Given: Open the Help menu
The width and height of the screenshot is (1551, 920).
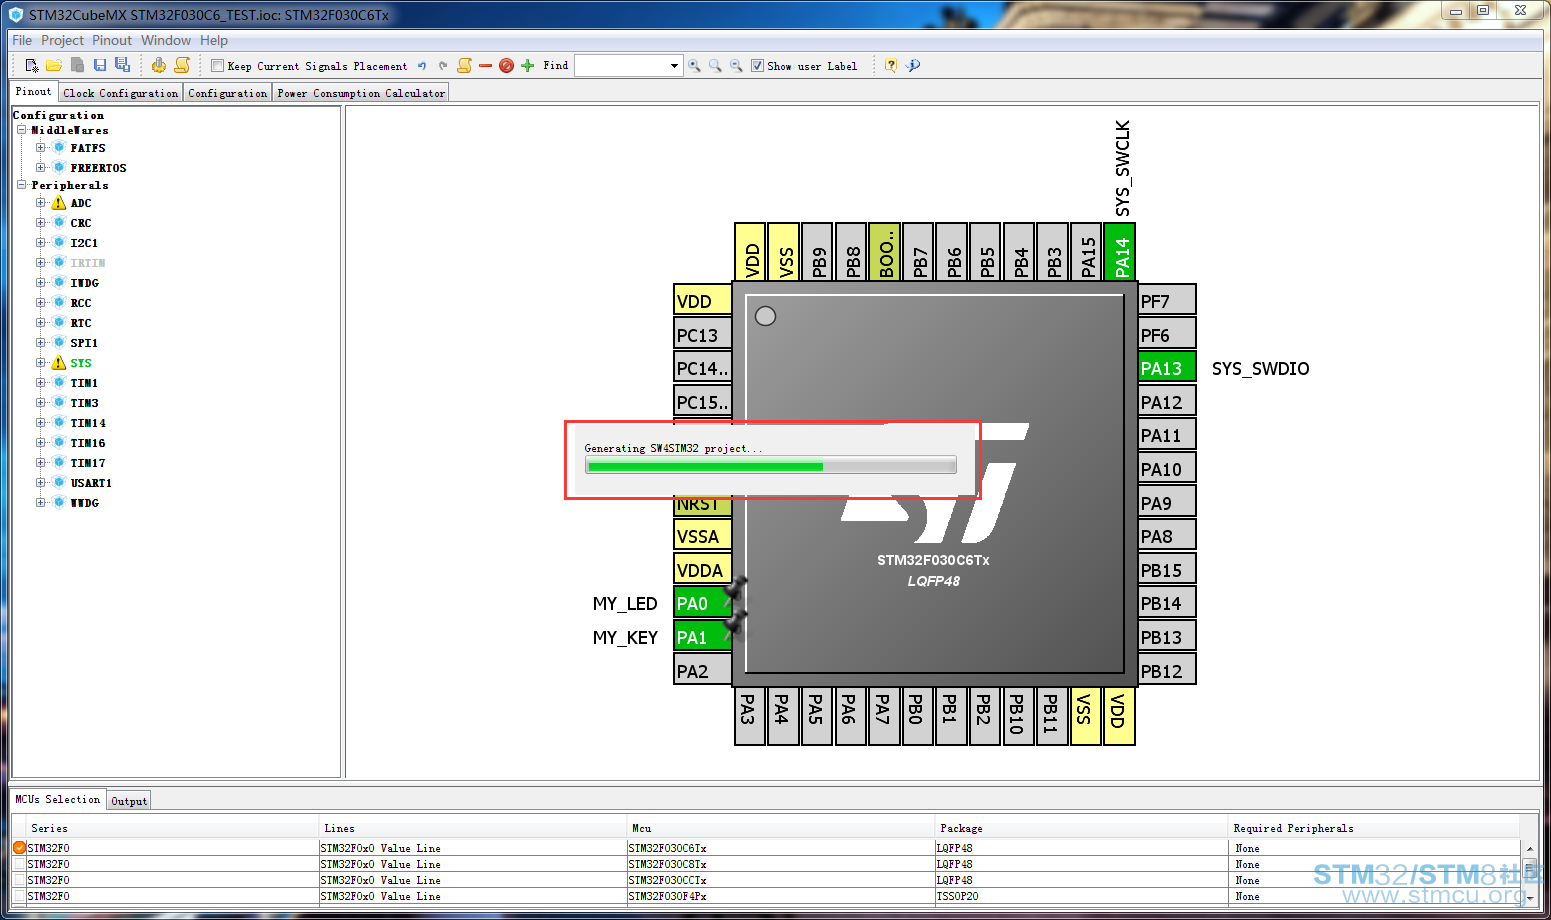Looking at the screenshot, I should [x=214, y=40].
